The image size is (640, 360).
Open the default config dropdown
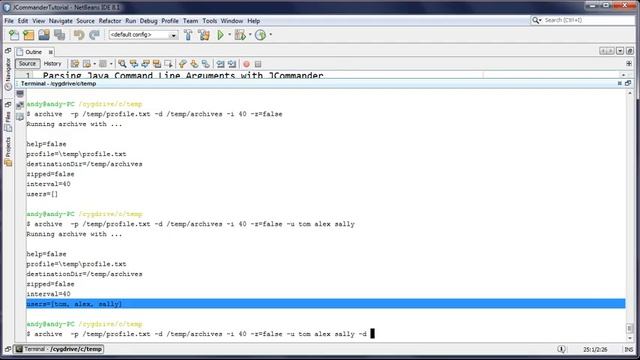pyautogui.click(x=173, y=36)
